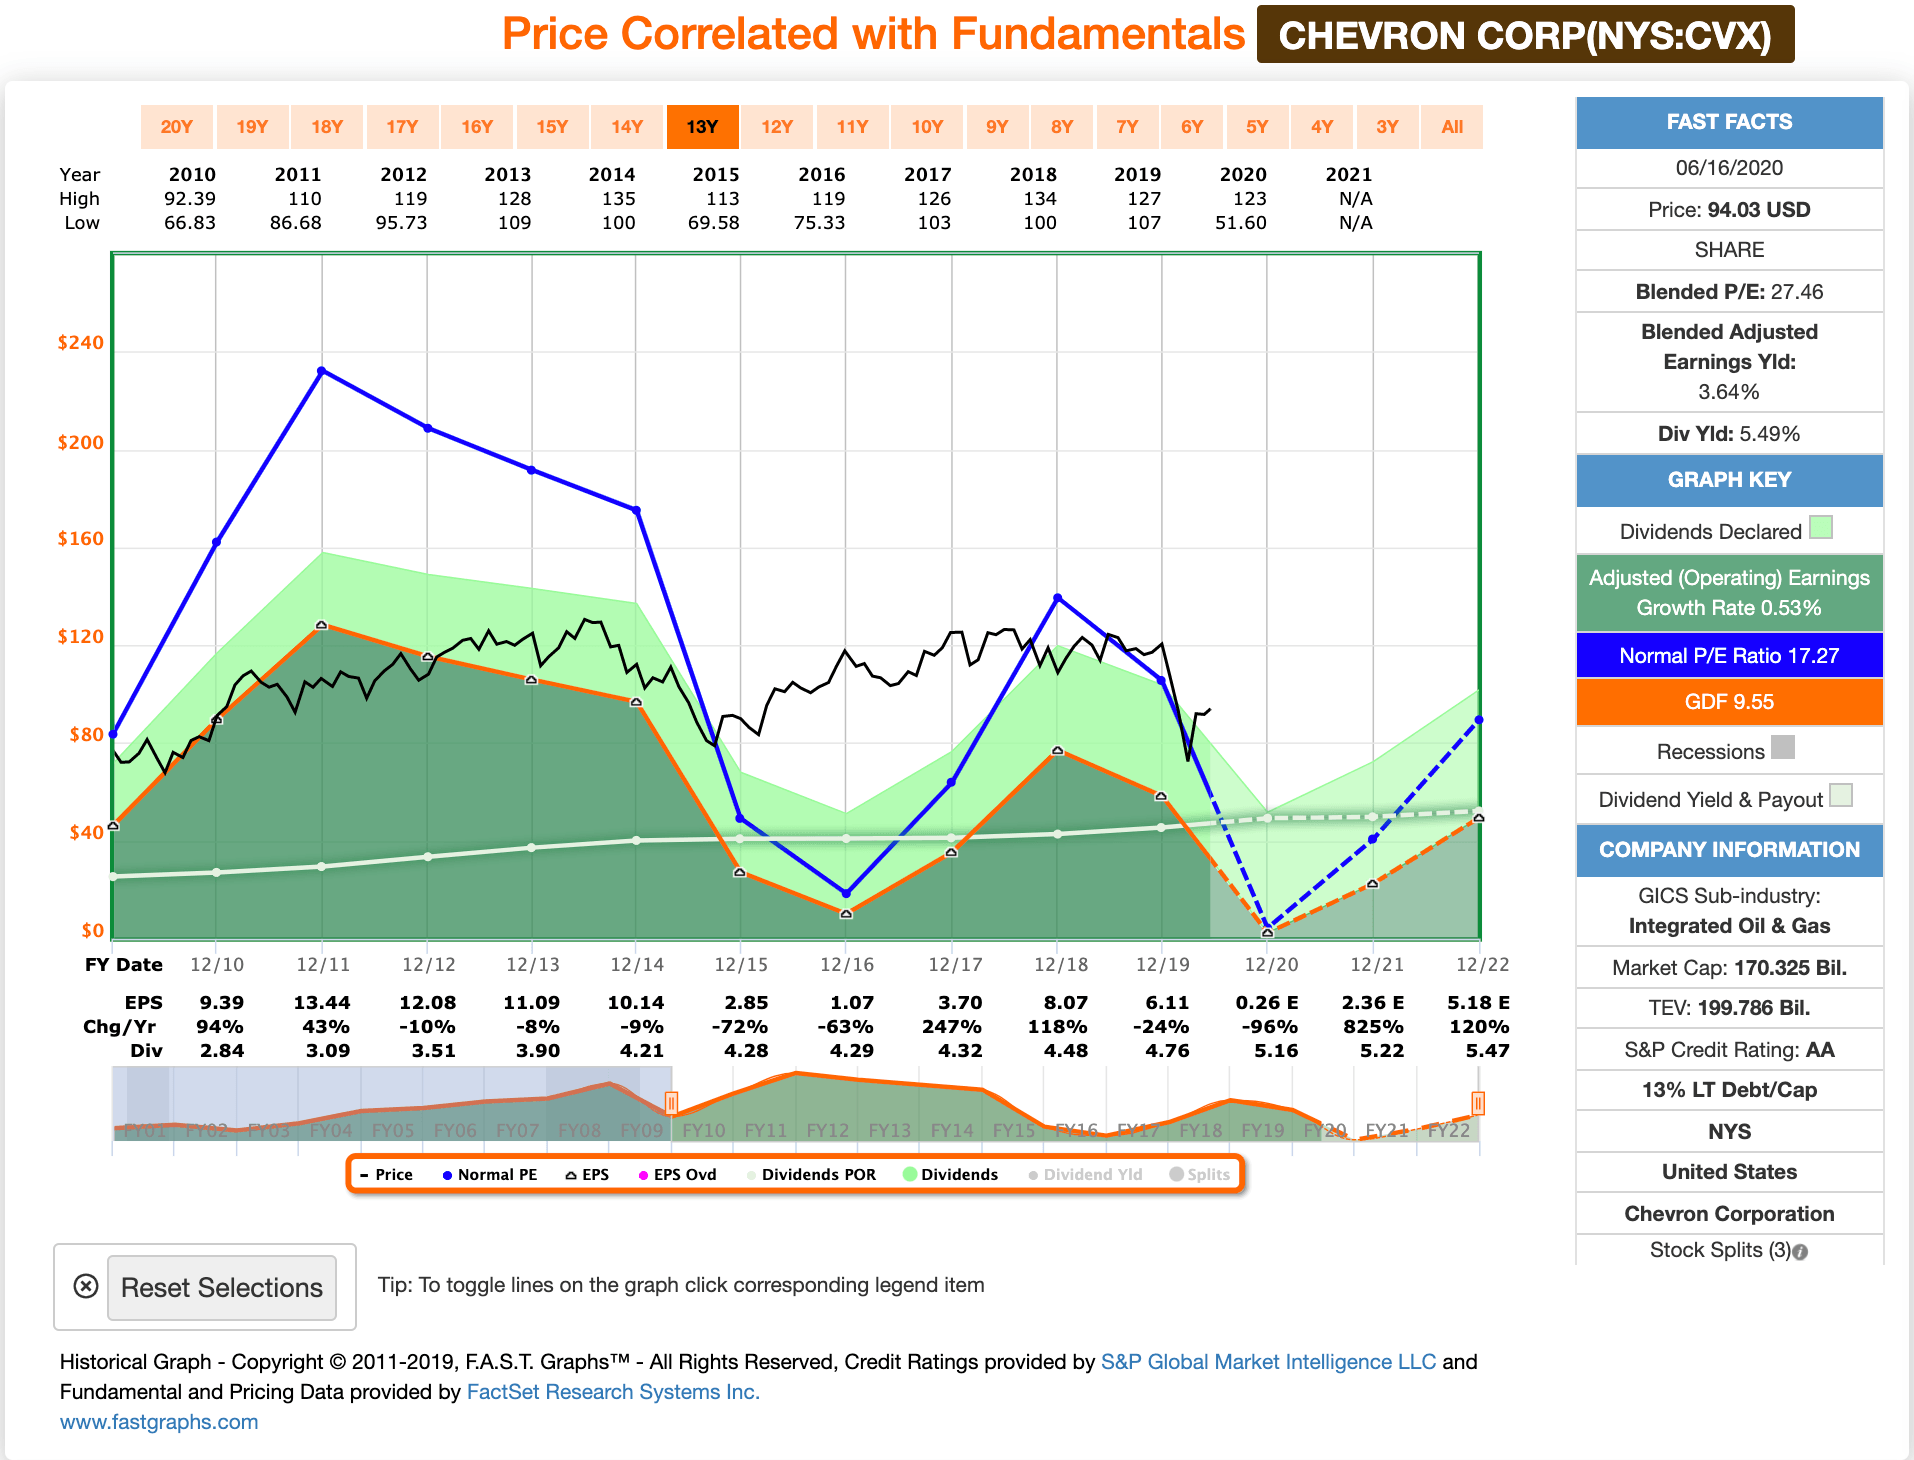Click the COMPANY INFORMATION header
The image size is (1914, 1460).
coord(1729,850)
